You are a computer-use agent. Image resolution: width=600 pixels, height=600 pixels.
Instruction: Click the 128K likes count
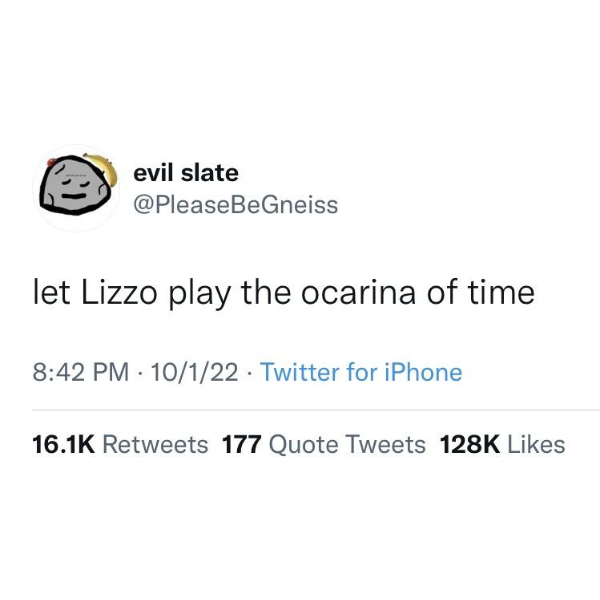click(470, 445)
